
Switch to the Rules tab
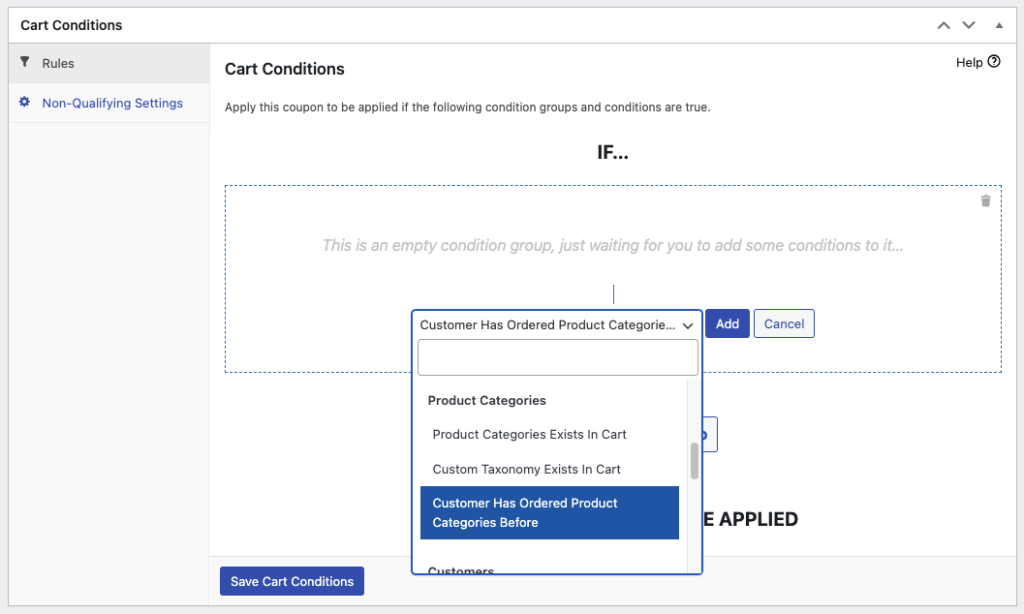(x=58, y=63)
